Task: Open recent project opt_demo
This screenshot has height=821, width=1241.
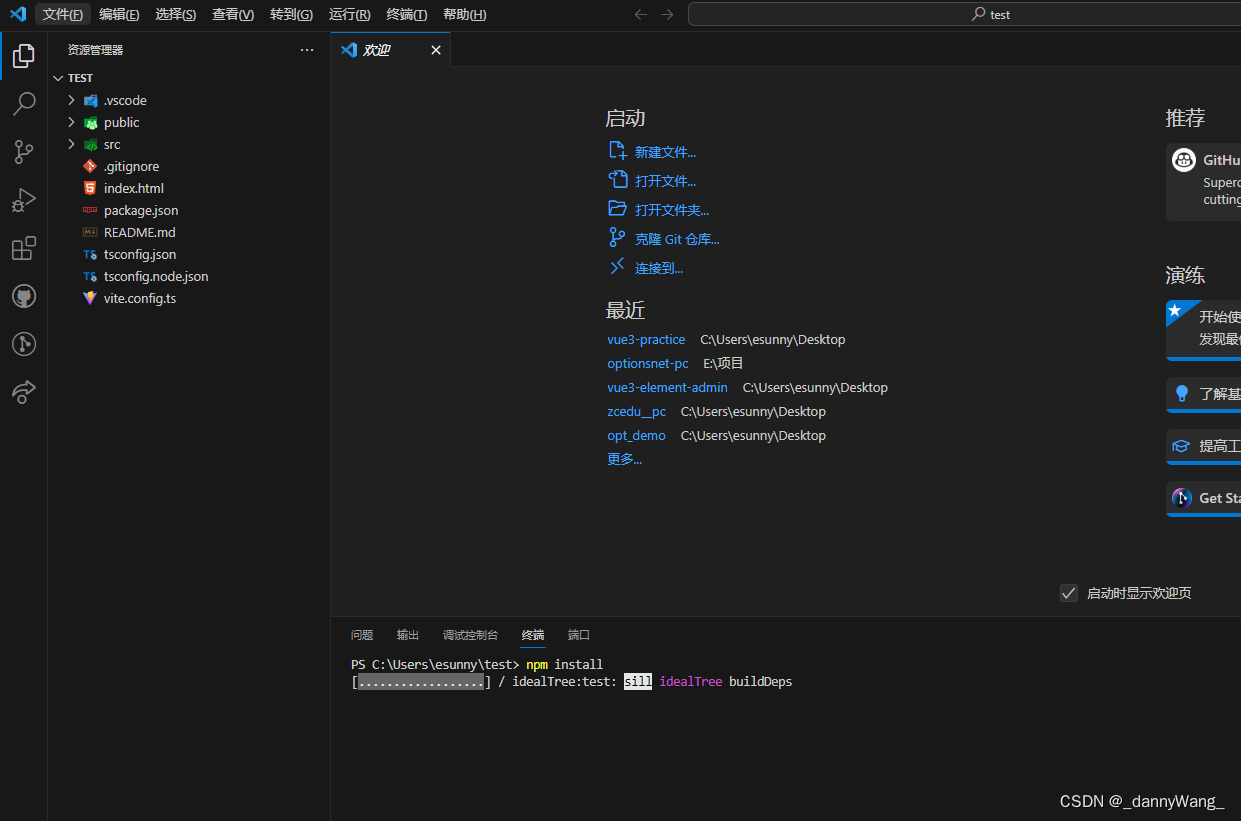Action: pos(636,435)
